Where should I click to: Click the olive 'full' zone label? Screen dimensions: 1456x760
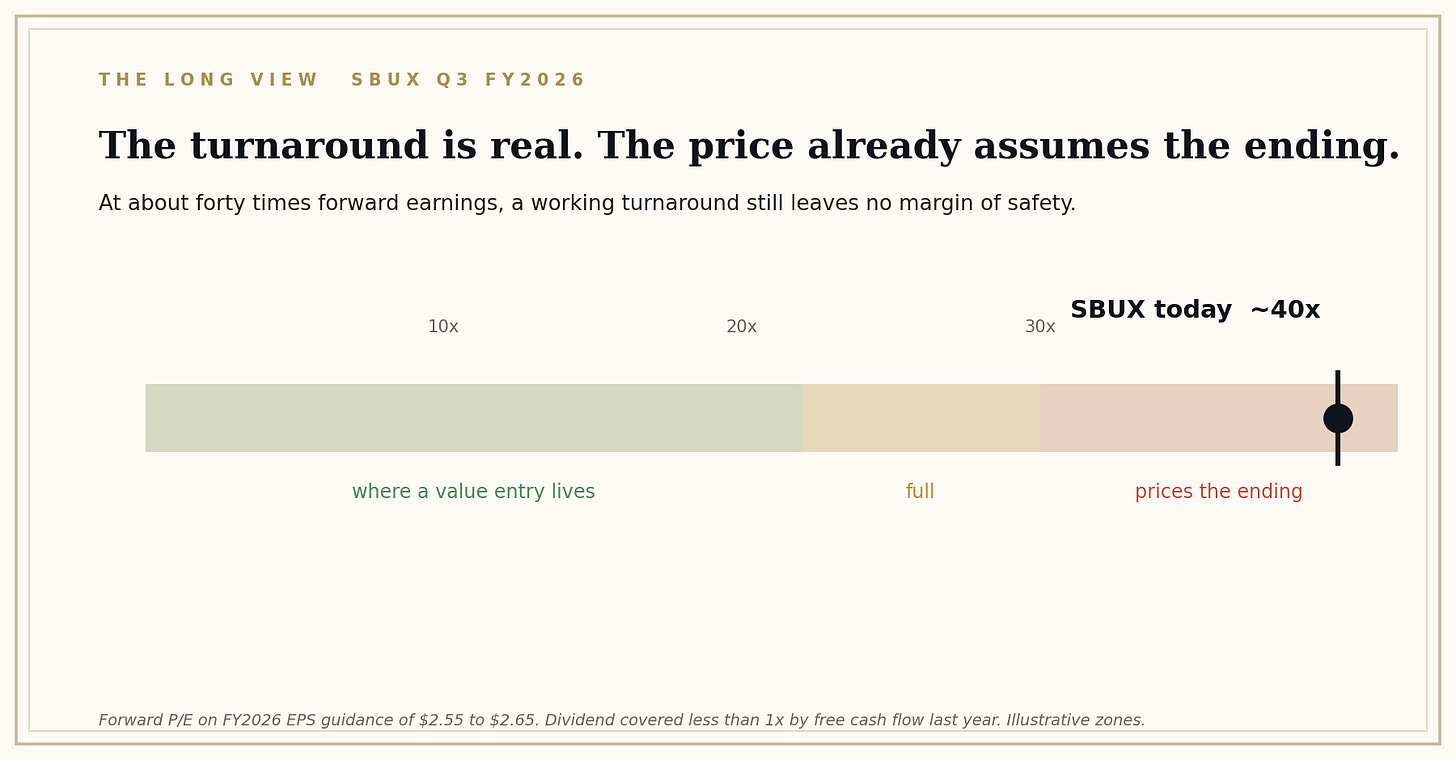point(920,492)
